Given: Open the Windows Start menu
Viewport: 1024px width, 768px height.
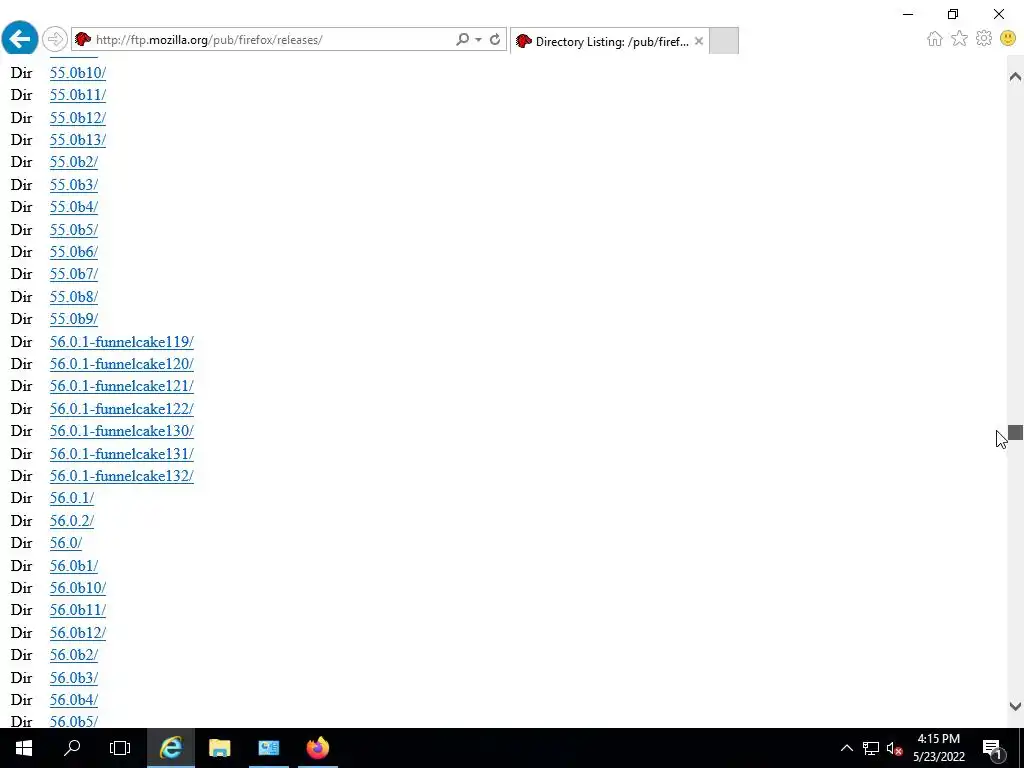Looking at the screenshot, I should (x=24, y=748).
